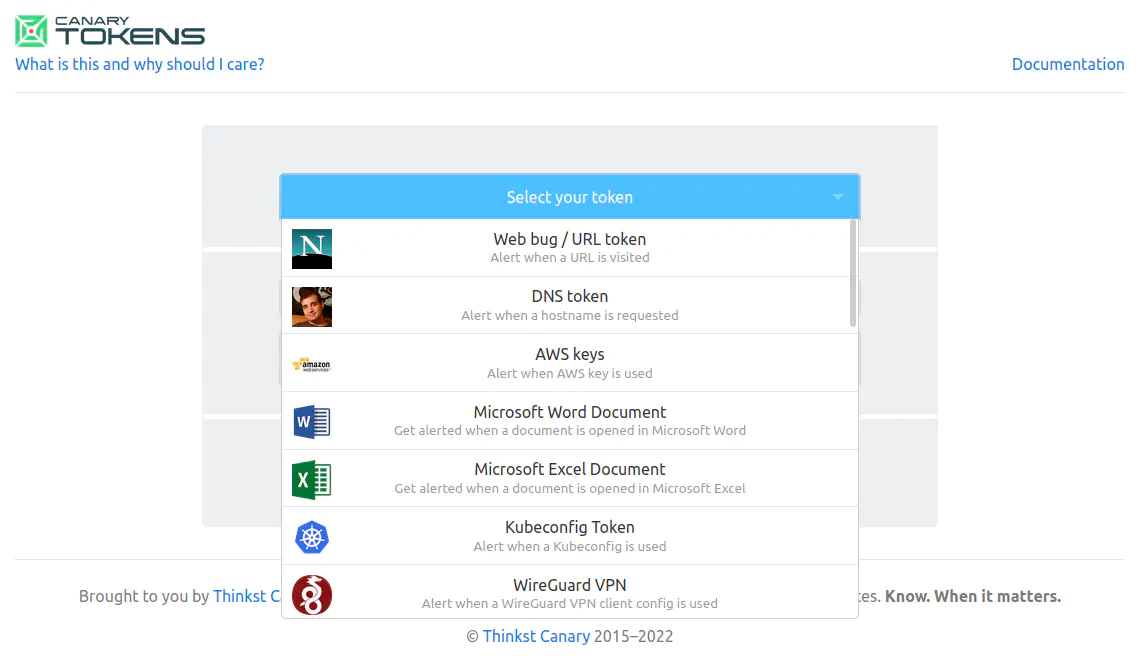Click the Kubernetes wheel icon

coord(312,537)
